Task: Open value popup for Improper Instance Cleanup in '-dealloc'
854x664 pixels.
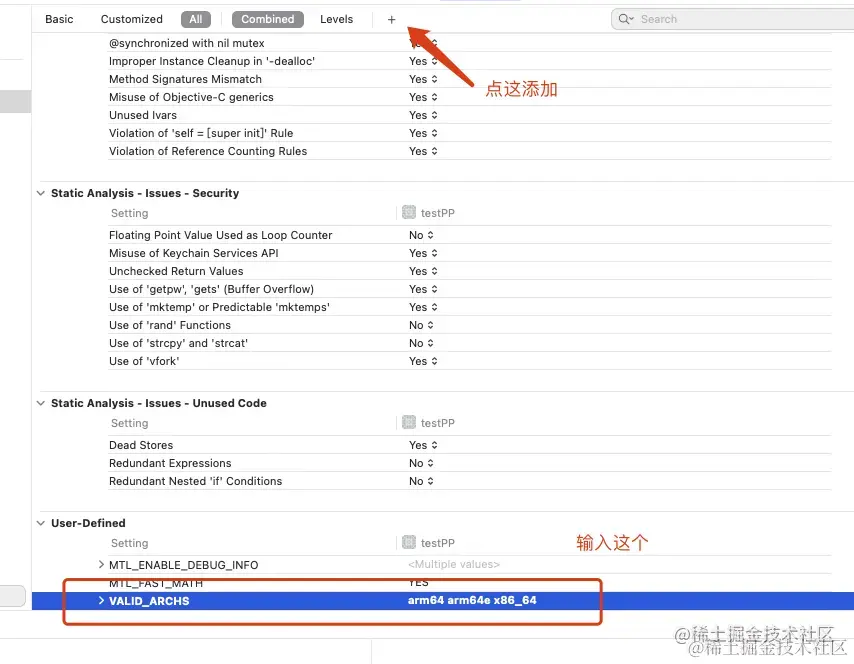Action: tap(423, 61)
